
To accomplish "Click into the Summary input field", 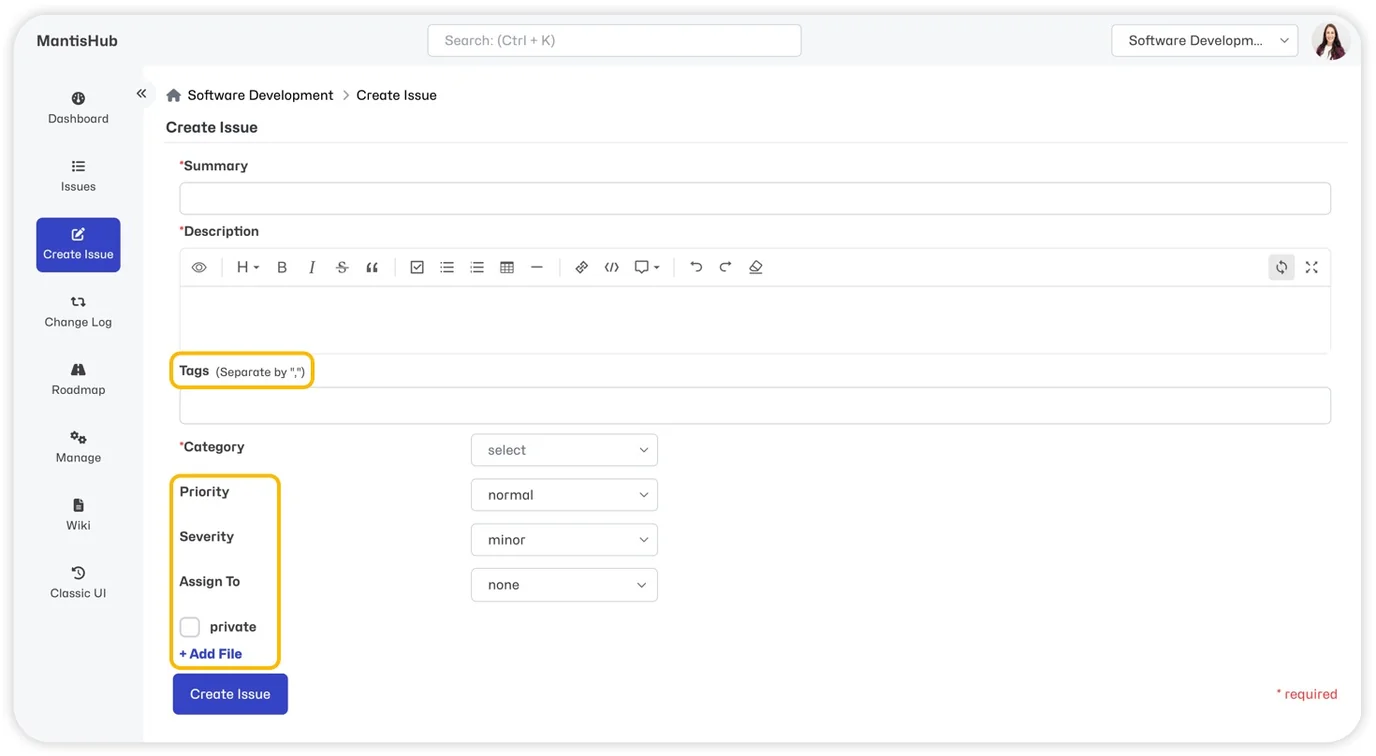I will [755, 198].
